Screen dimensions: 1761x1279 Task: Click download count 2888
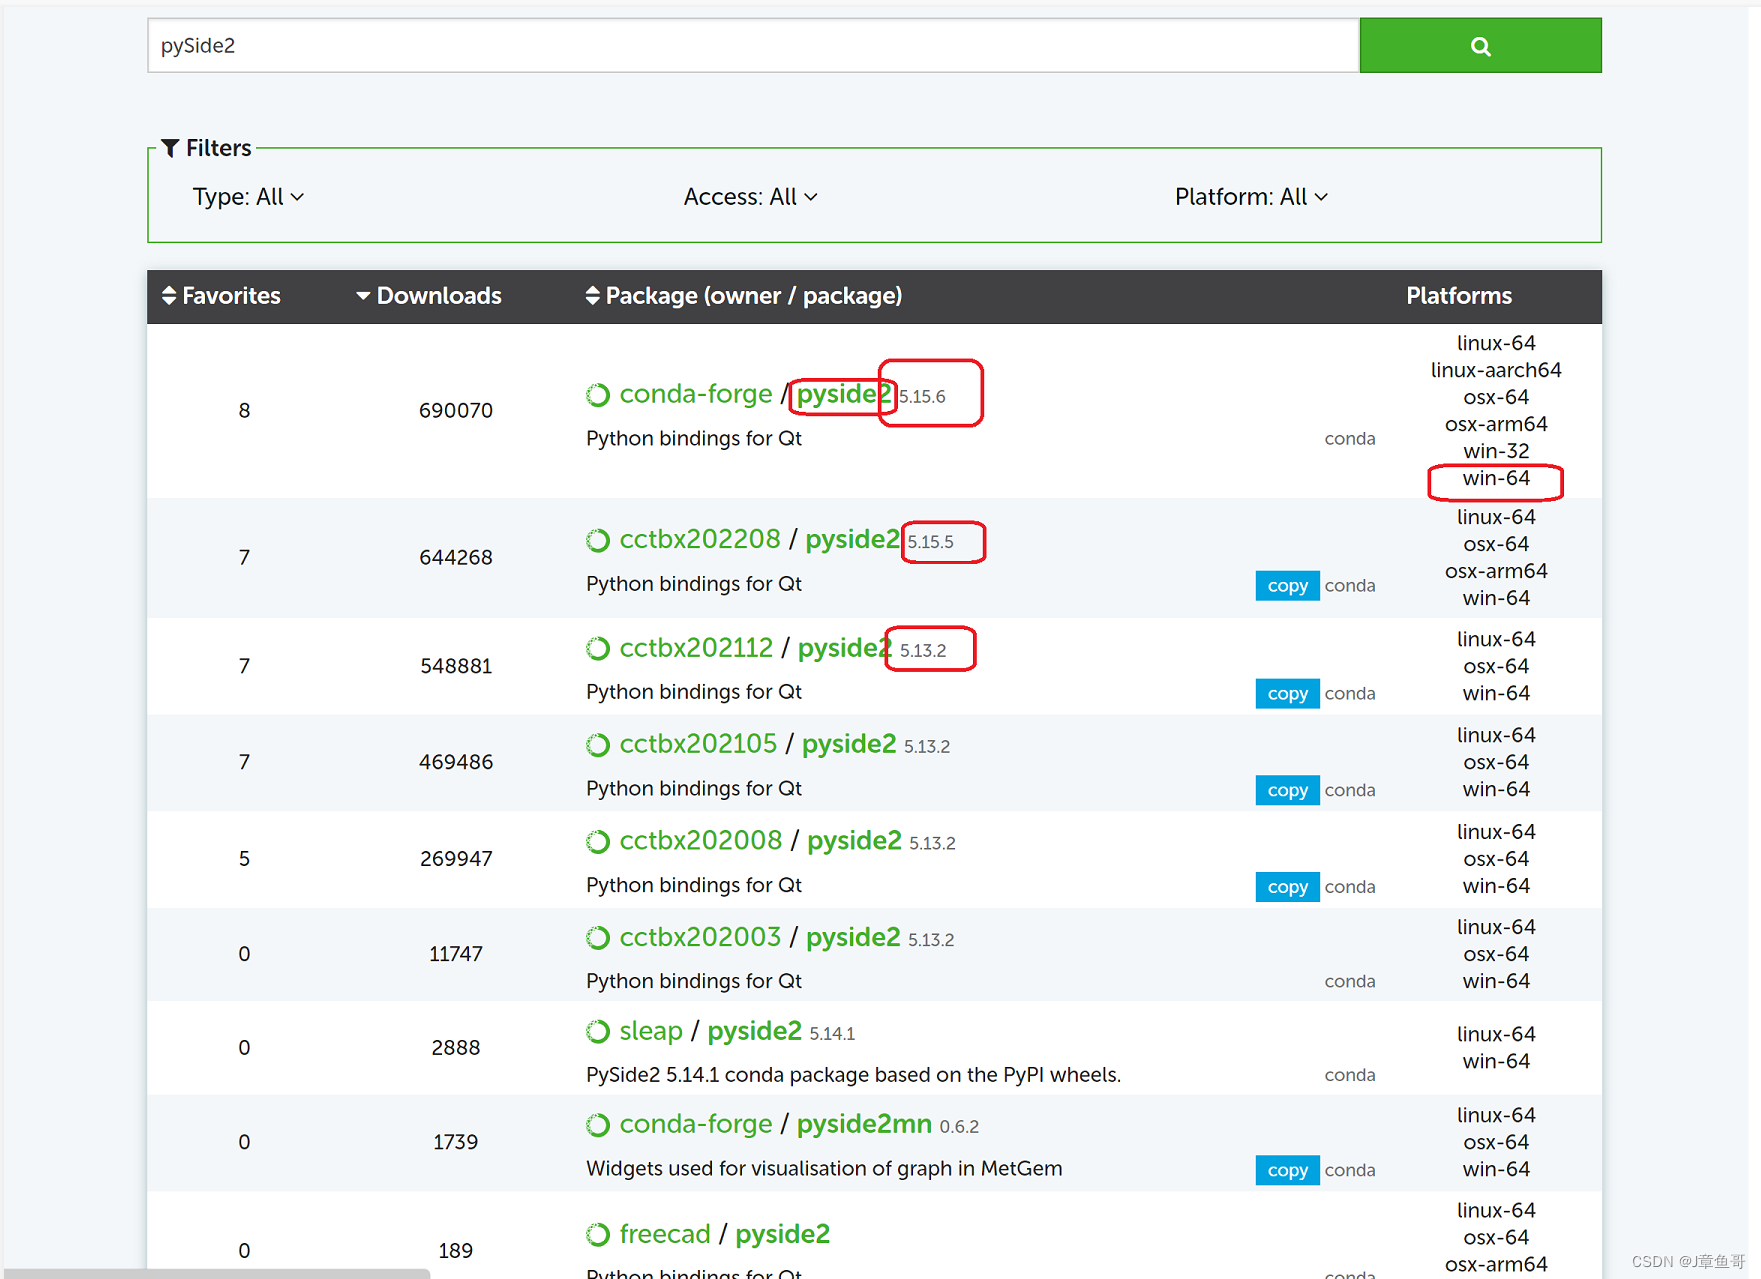[x=456, y=1048]
